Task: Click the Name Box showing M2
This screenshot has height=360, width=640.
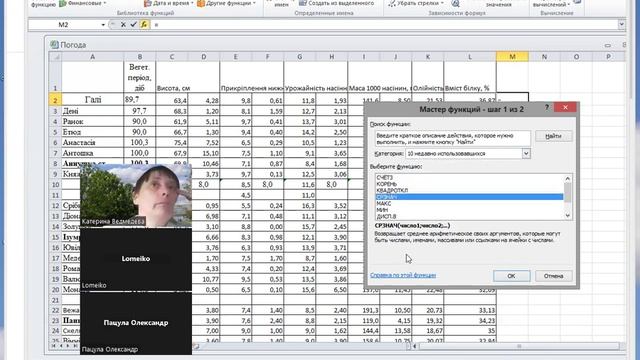Action: click(64, 25)
